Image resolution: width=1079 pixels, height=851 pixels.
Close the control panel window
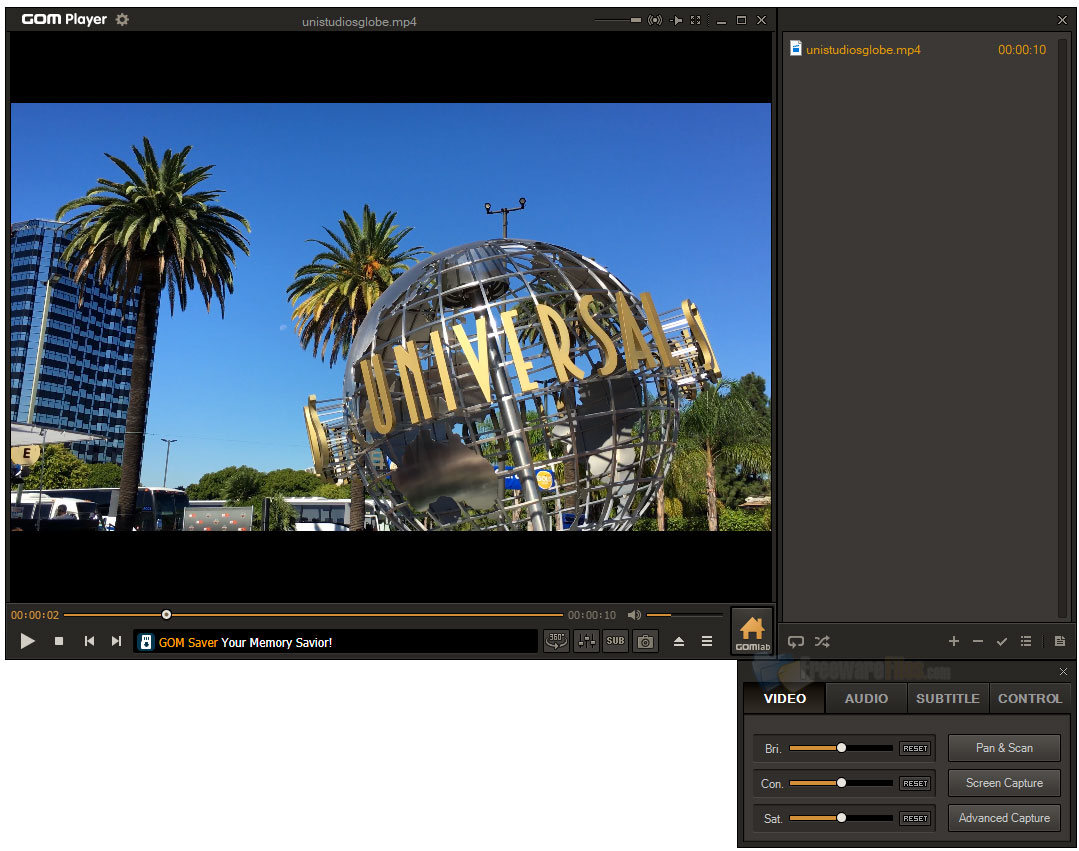(x=1063, y=671)
